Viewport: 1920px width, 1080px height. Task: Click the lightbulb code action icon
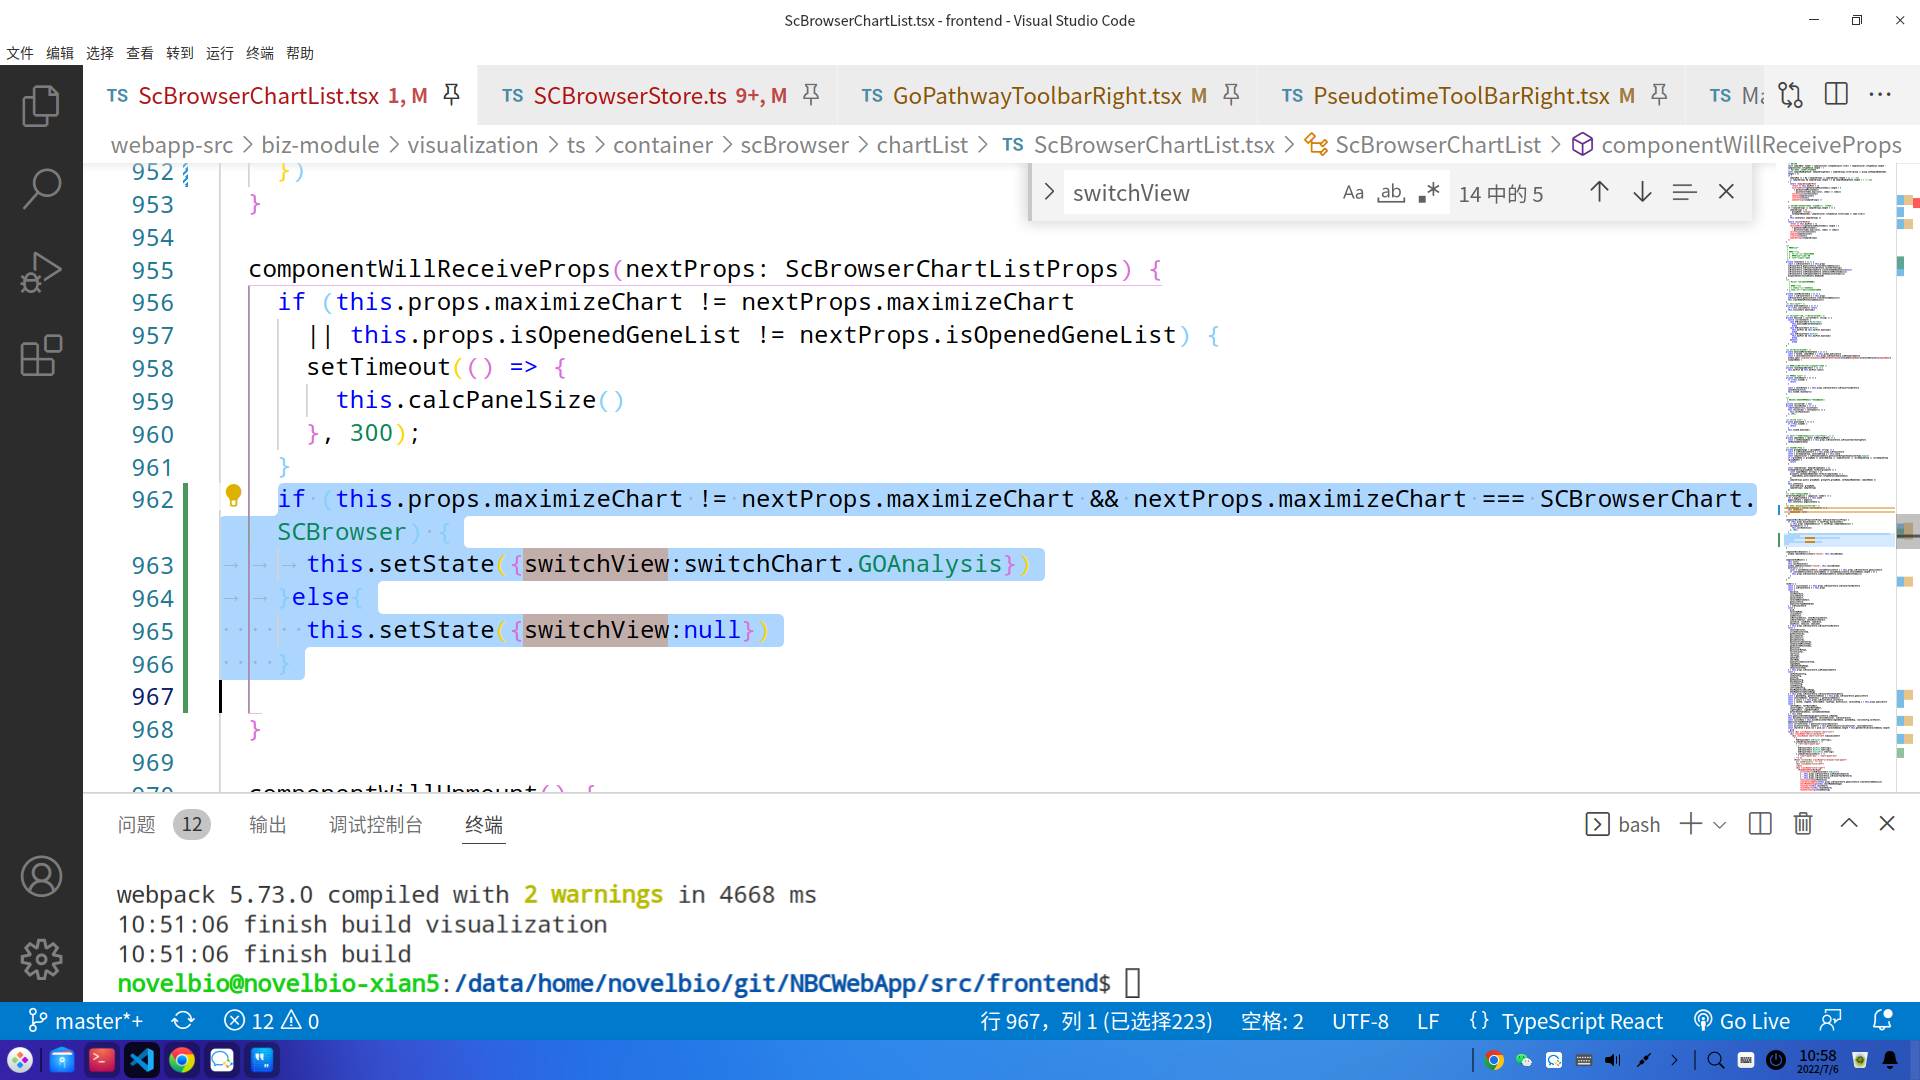coord(233,495)
